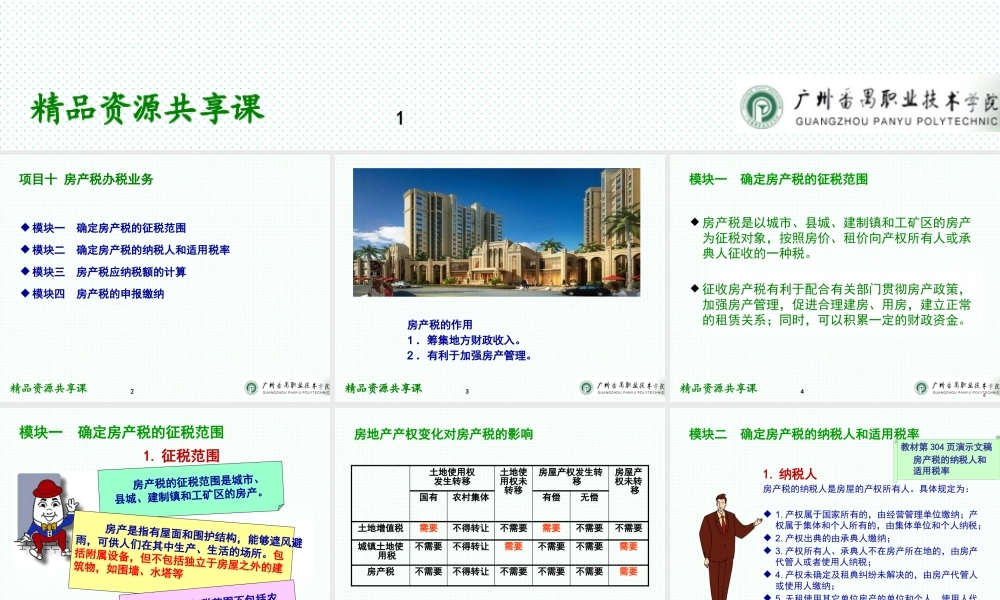1000x600 pixels.
Task: Click the diamond bullet before 产权属于国家所有 item
Action: click(767, 513)
